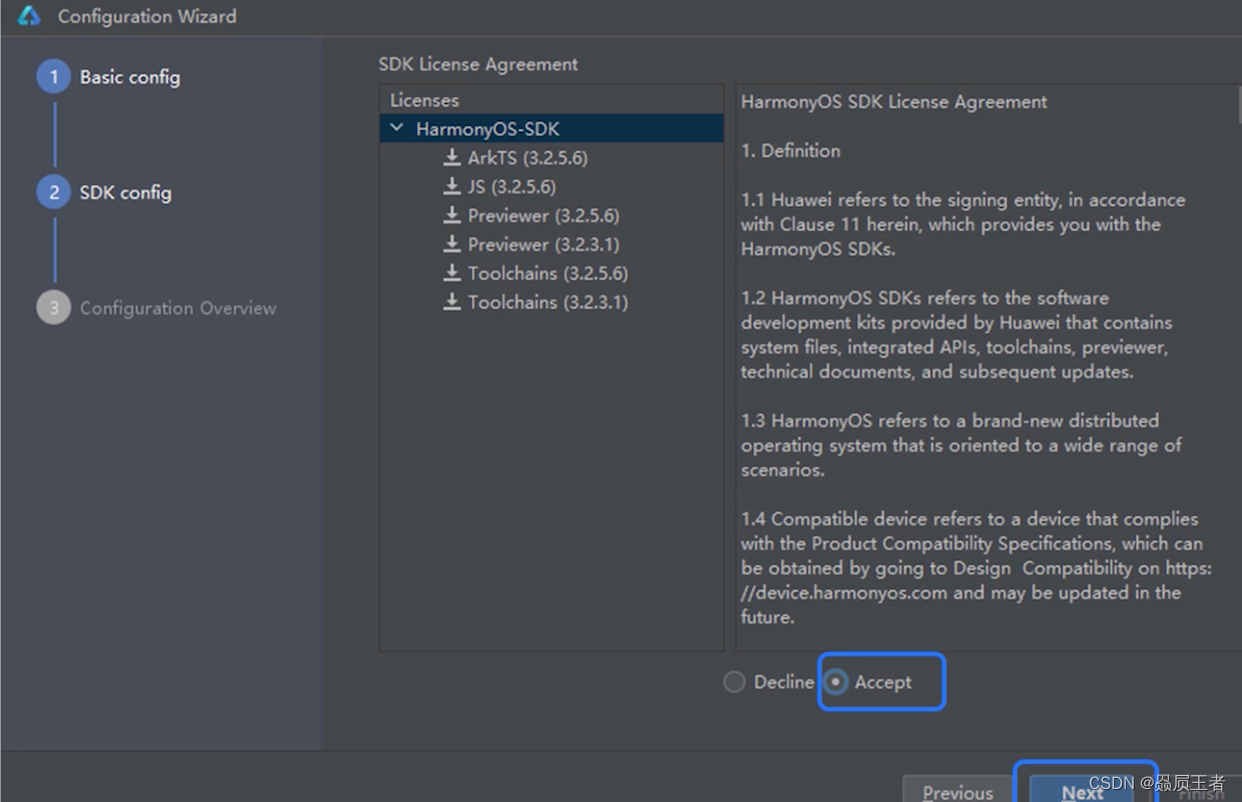Click download icon next to ArkTS (3.2.5.6)
Screen dimensions: 1242x802
pyautogui.click(x=452, y=158)
